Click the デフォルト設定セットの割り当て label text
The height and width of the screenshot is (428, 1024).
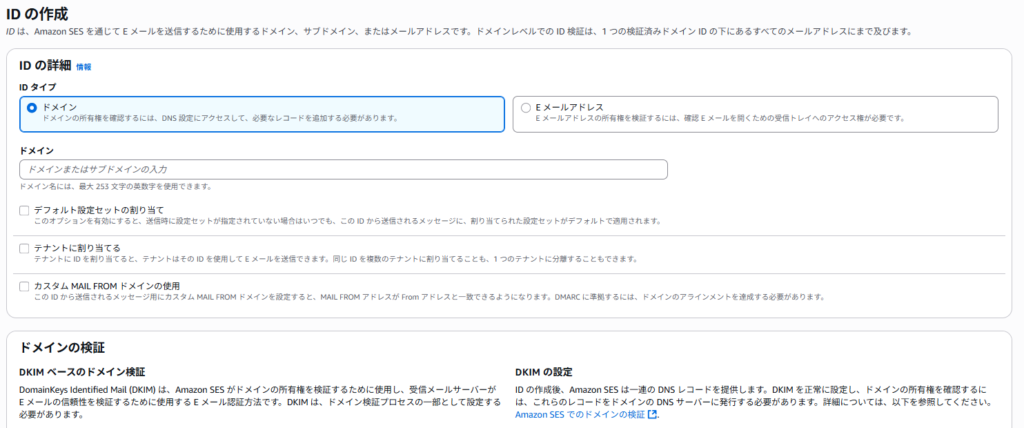[98, 210]
